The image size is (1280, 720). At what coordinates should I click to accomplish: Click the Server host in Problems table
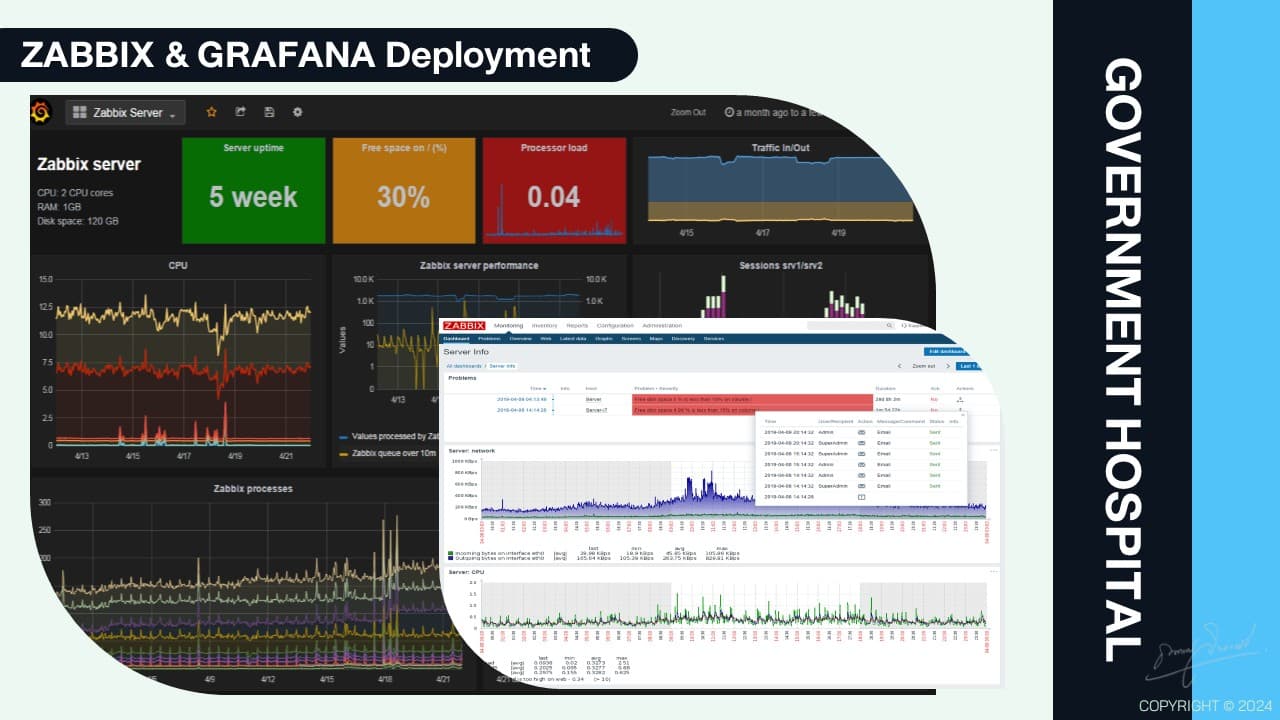[593, 399]
